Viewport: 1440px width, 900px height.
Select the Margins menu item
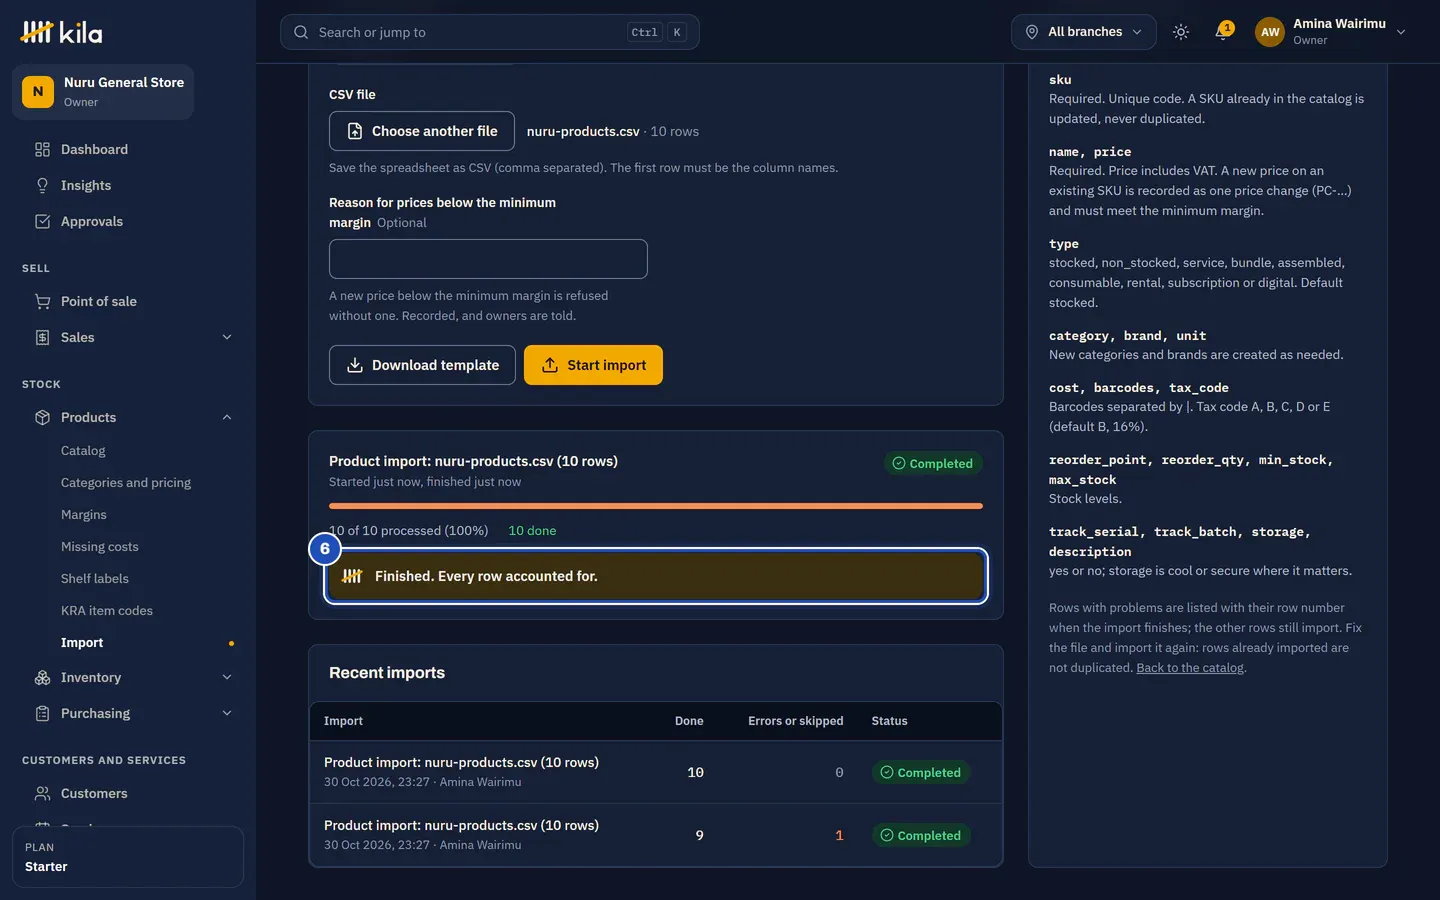pos(84,515)
